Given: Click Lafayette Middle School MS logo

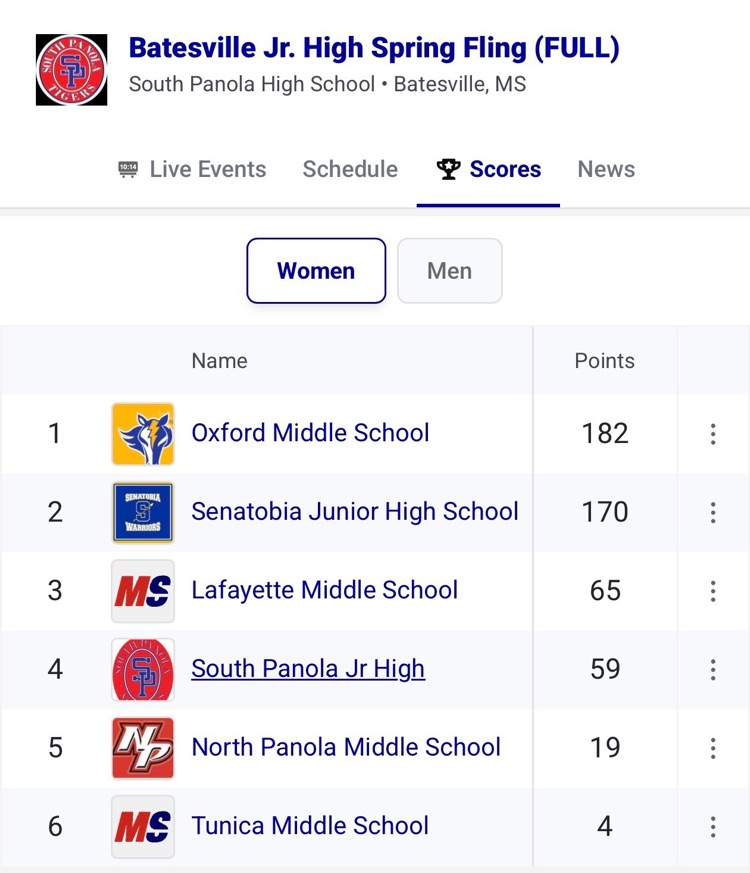Looking at the screenshot, I should point(143,591).
